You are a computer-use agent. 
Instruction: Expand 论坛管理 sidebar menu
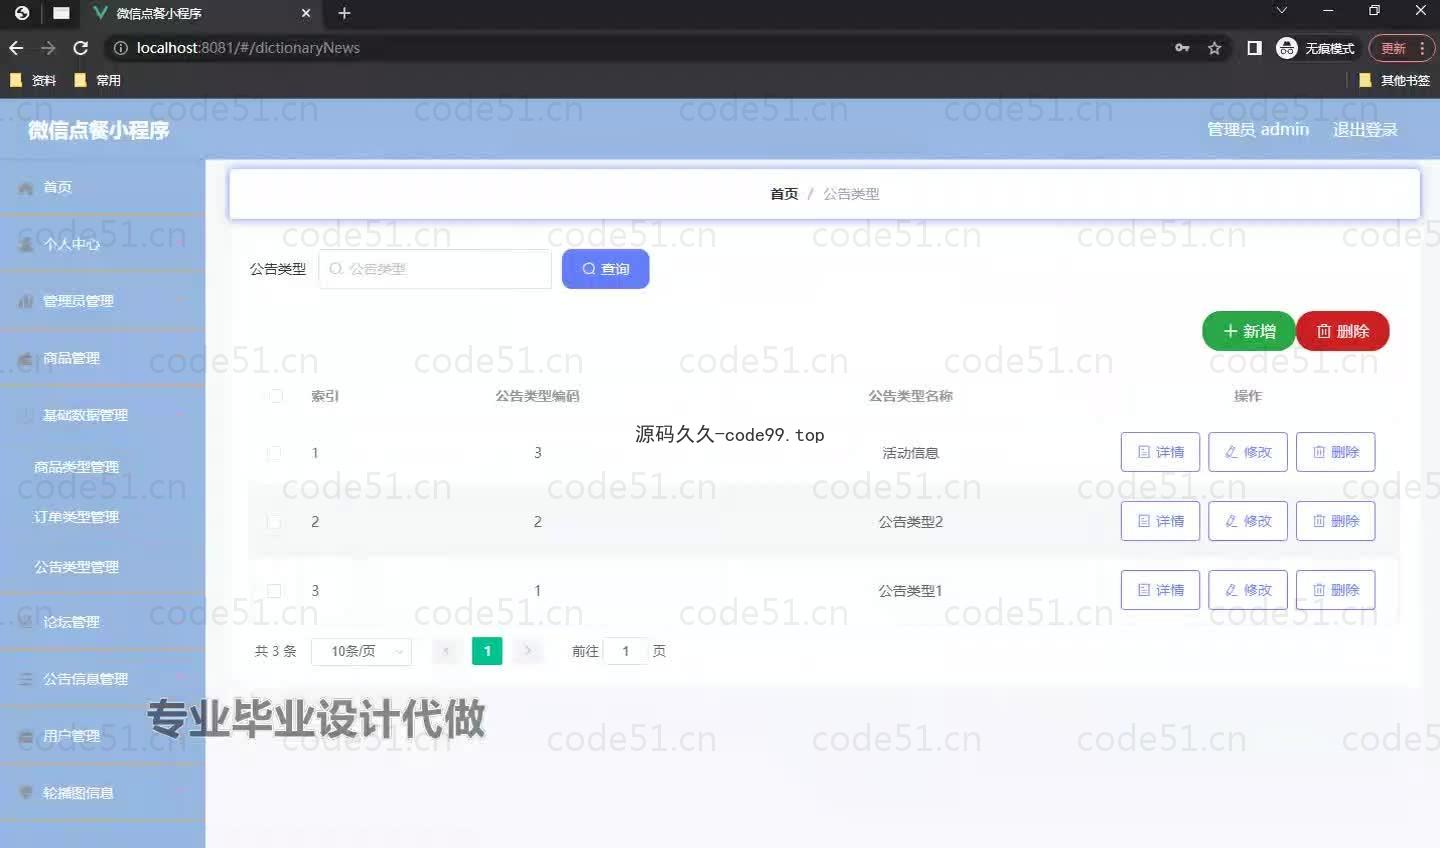[102, 622]
